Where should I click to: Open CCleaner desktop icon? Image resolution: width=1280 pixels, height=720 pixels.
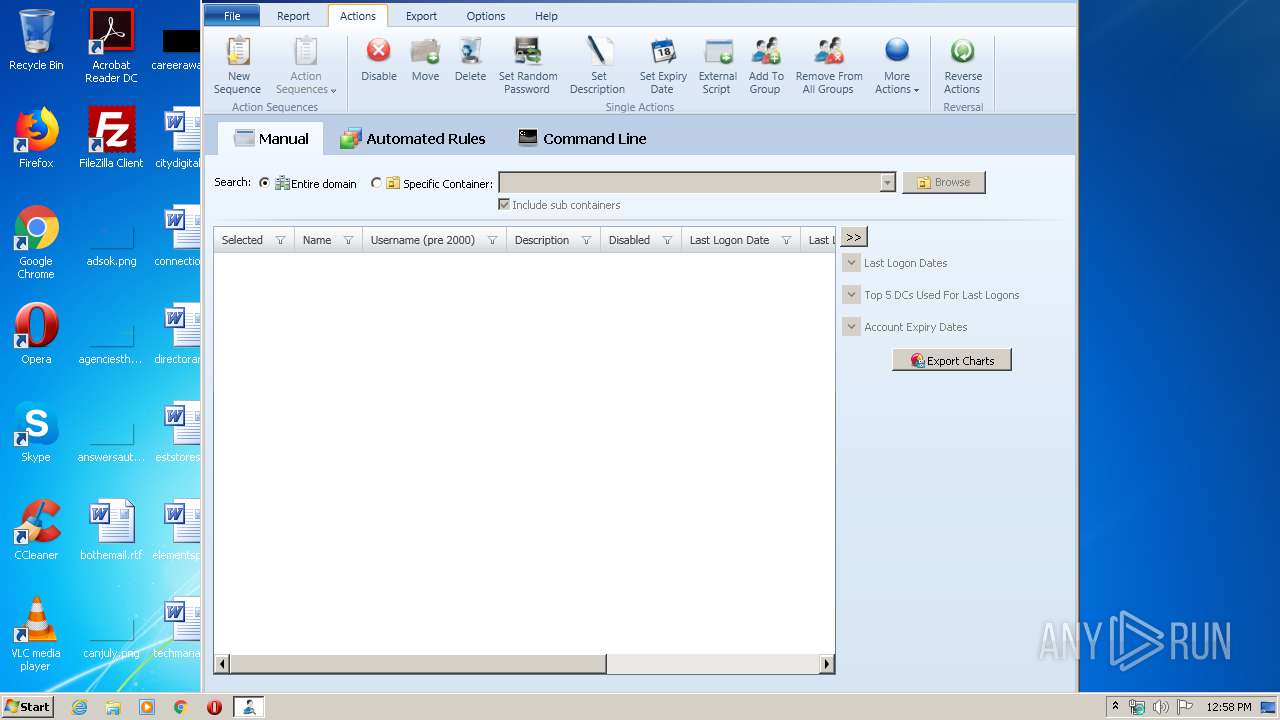[36, 530]
